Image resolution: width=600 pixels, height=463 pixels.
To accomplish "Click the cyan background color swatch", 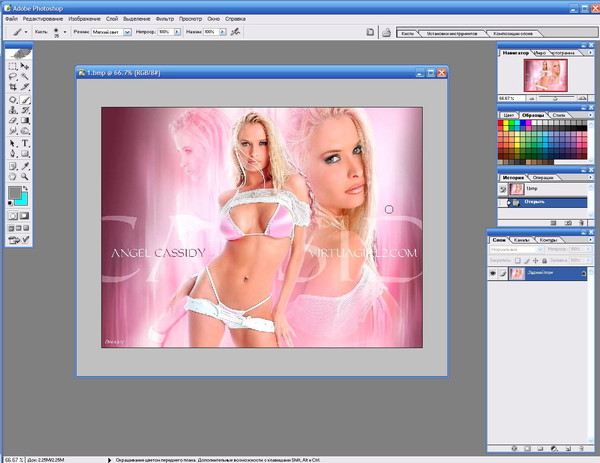I will [23, 201].
